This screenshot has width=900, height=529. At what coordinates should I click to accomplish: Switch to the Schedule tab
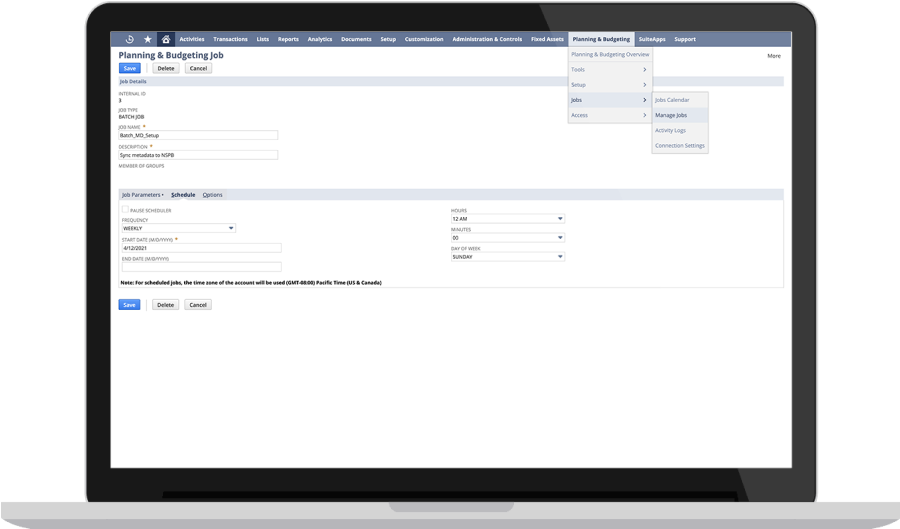pos(183,195)
